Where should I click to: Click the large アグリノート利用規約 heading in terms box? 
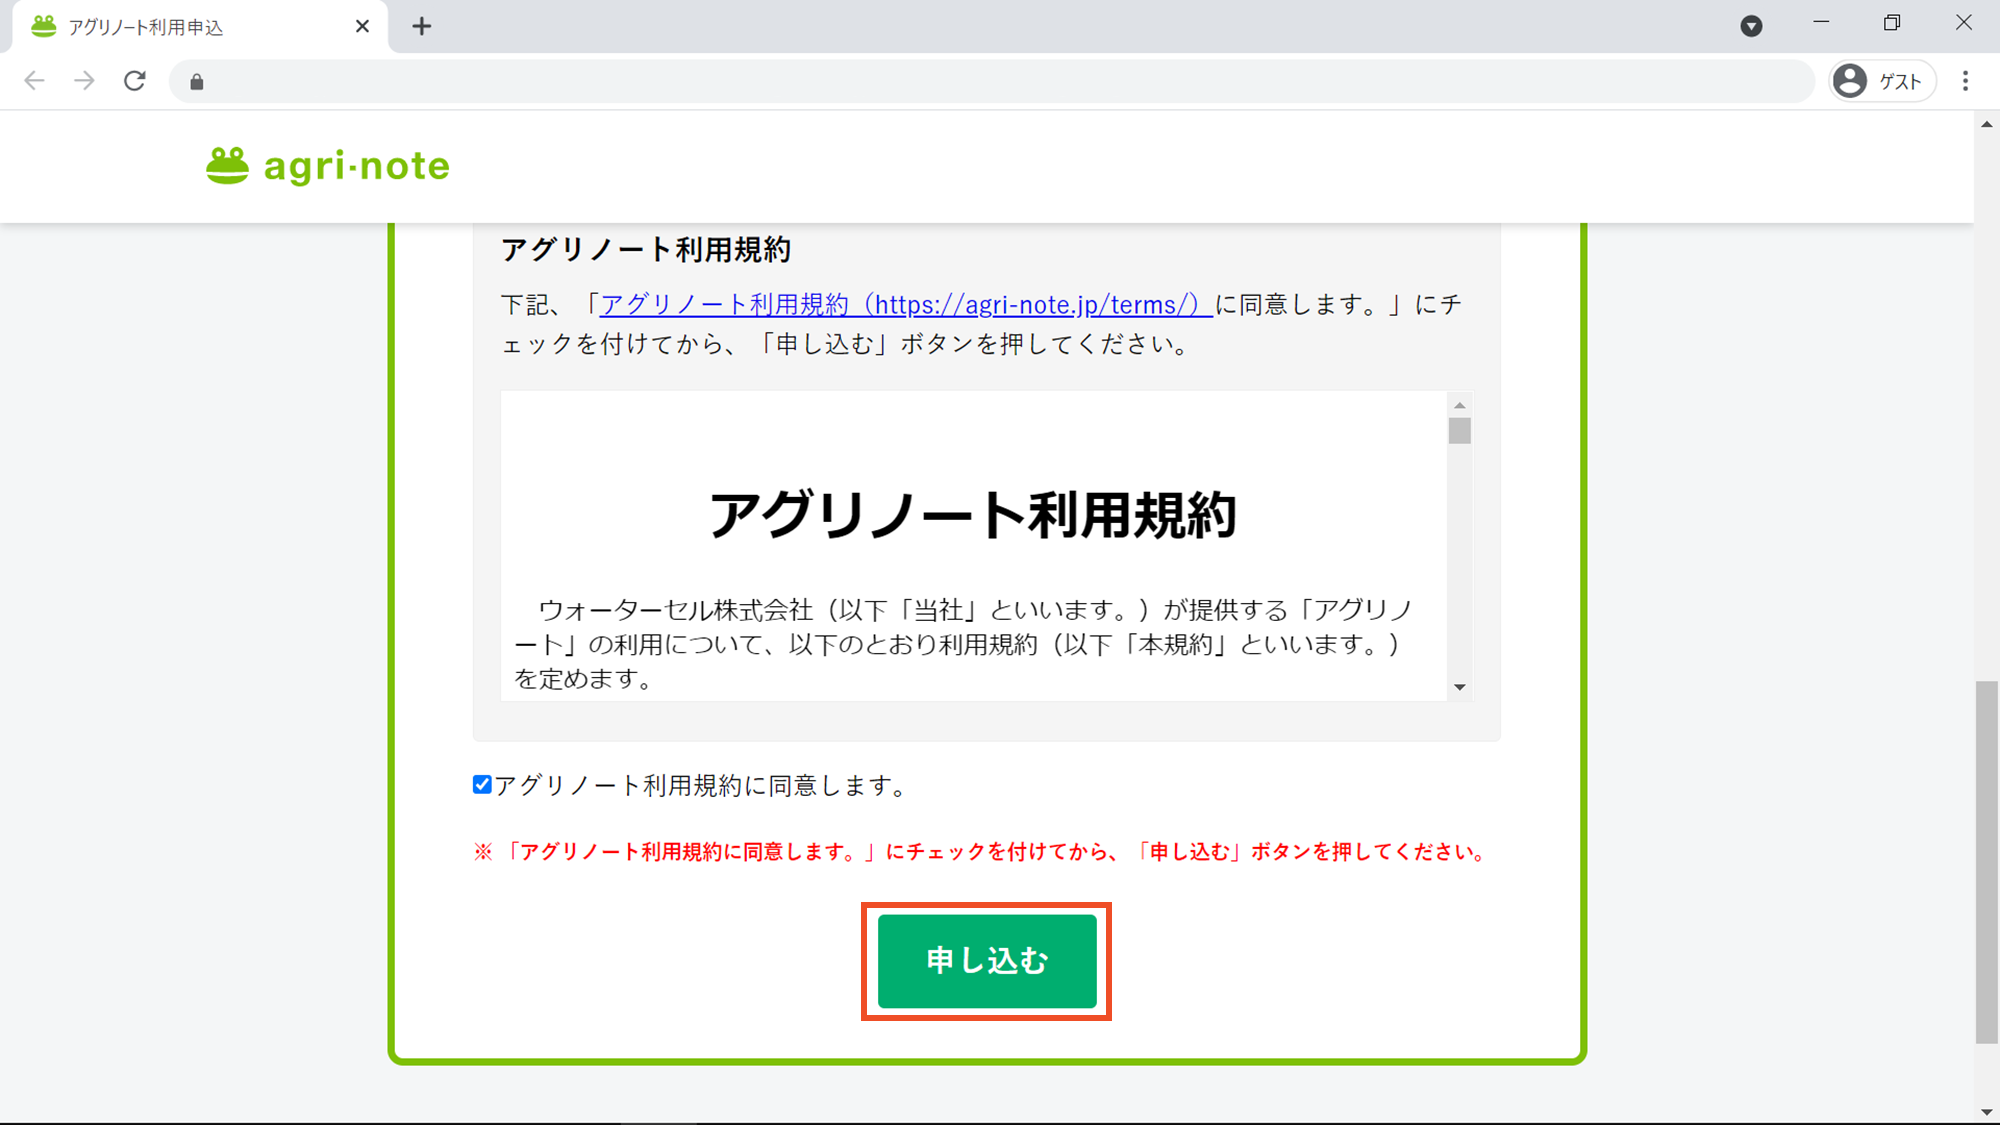973,516
